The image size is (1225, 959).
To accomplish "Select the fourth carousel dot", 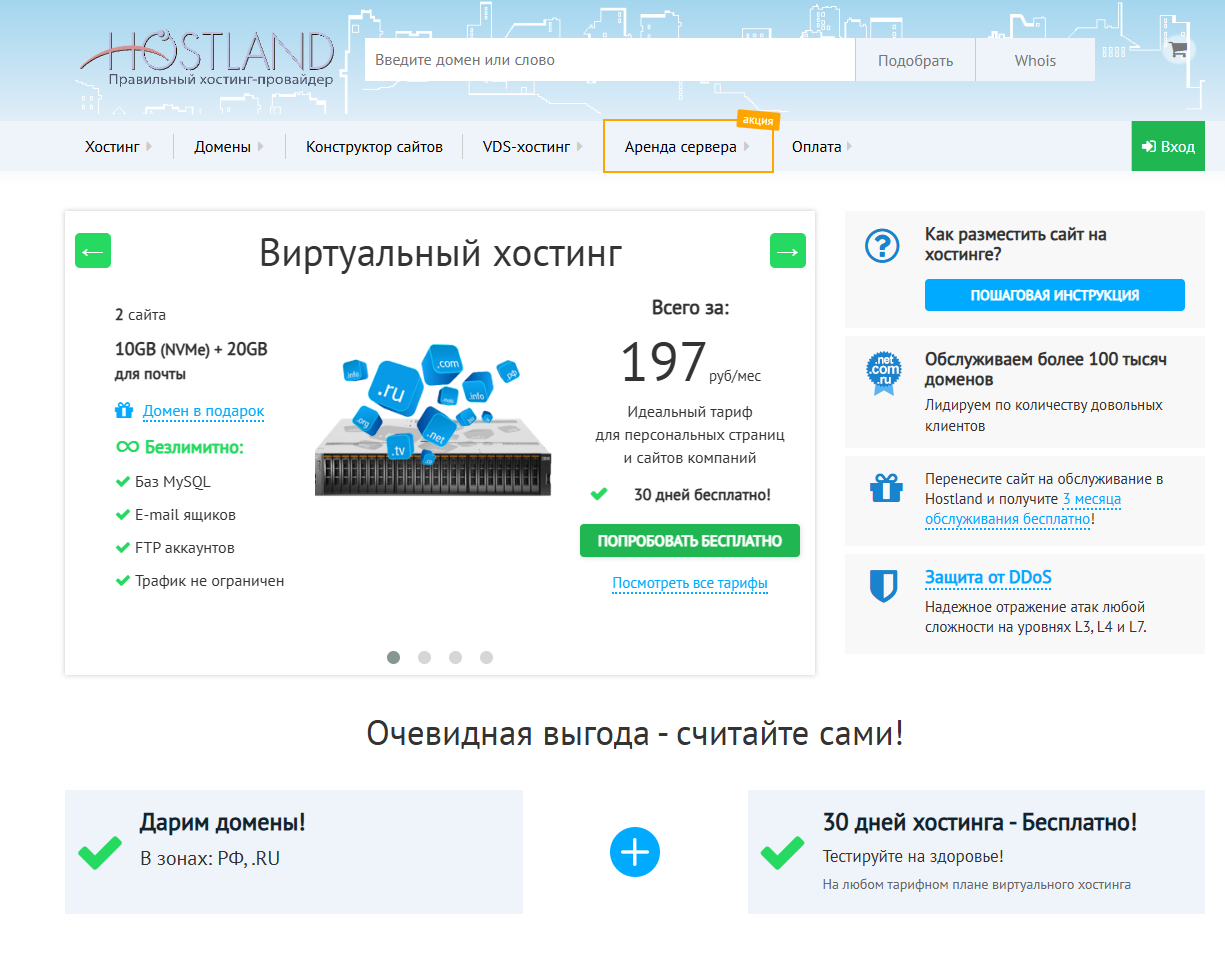I will pyautogui.click(x=486, y=657).
